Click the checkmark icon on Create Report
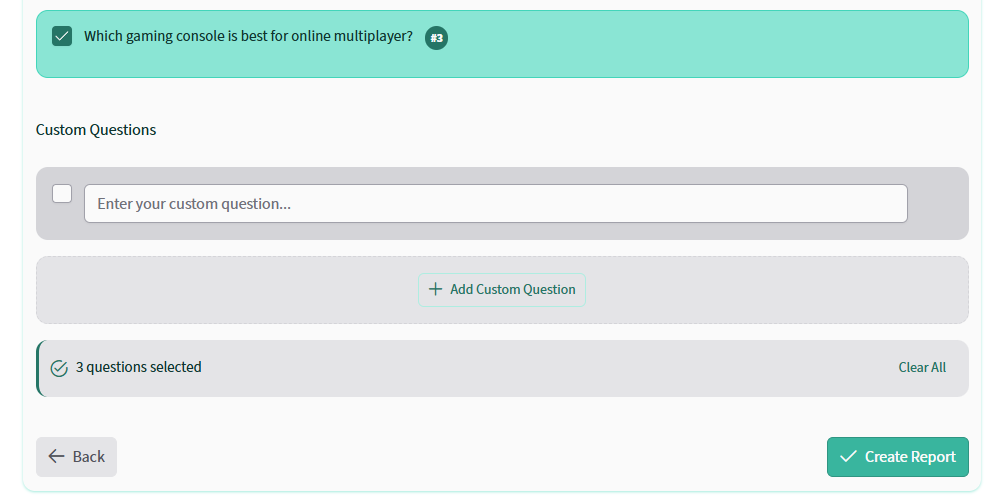 click(x=848, y=457)
